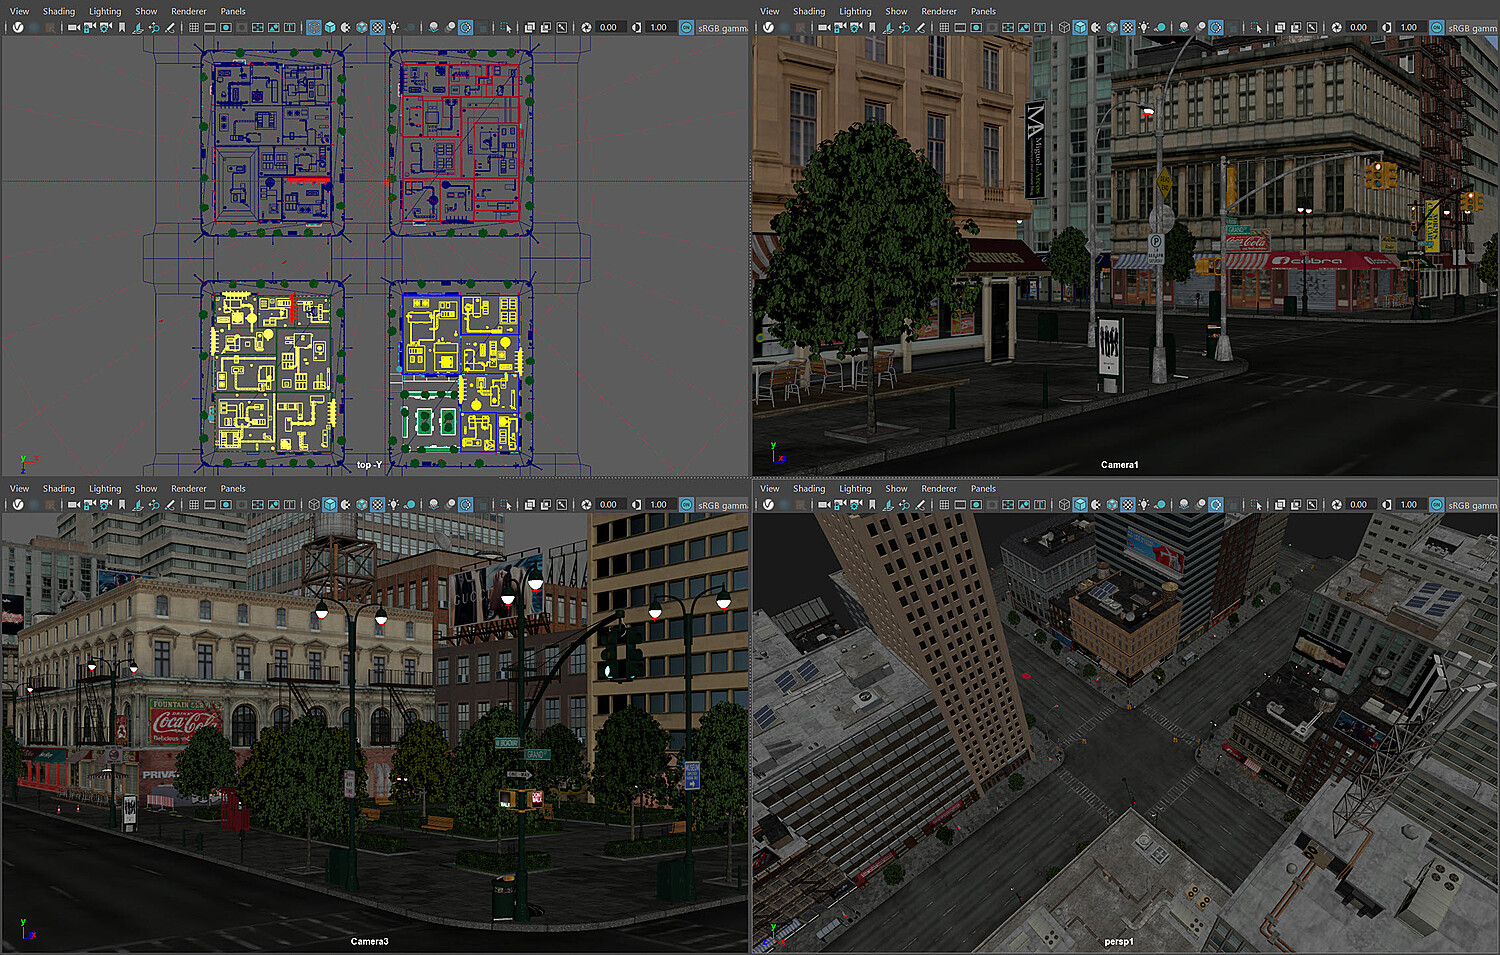Toggle Textured display in top -Y panel
The height and width of the screenshot is (955, 1500).
point(377,28)
